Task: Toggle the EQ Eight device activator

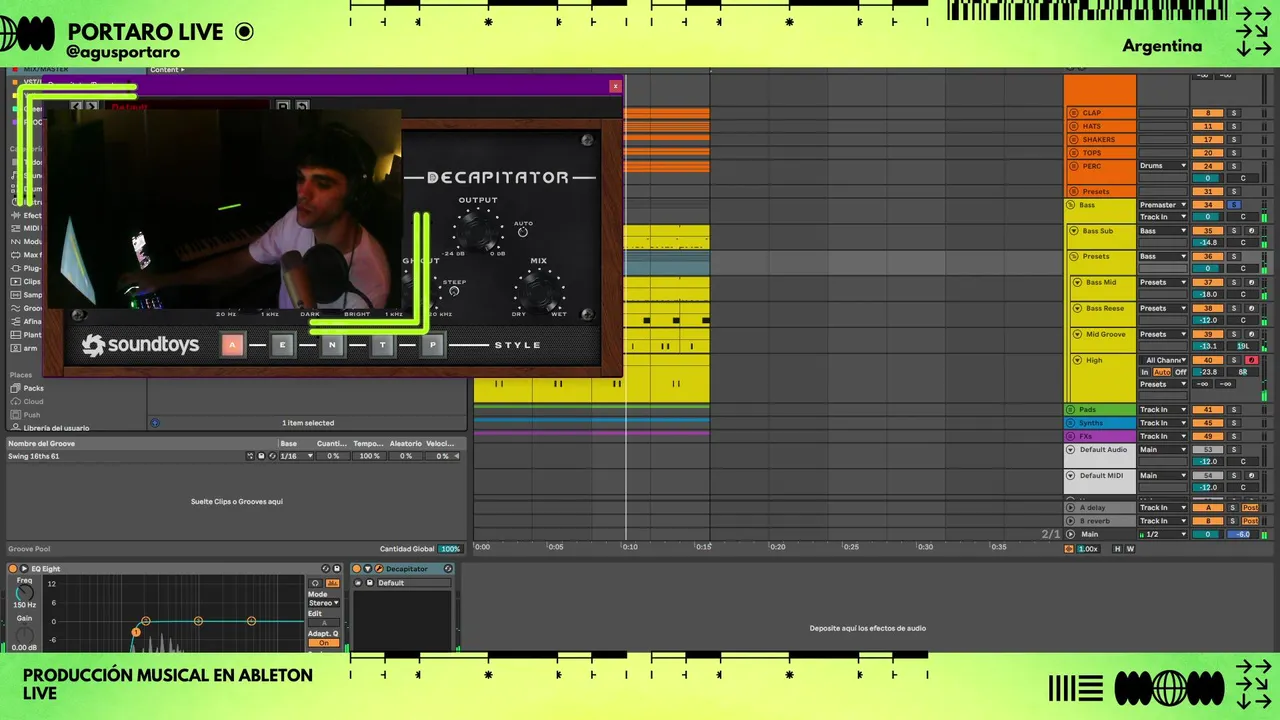Action: click(x=13, y=569)
